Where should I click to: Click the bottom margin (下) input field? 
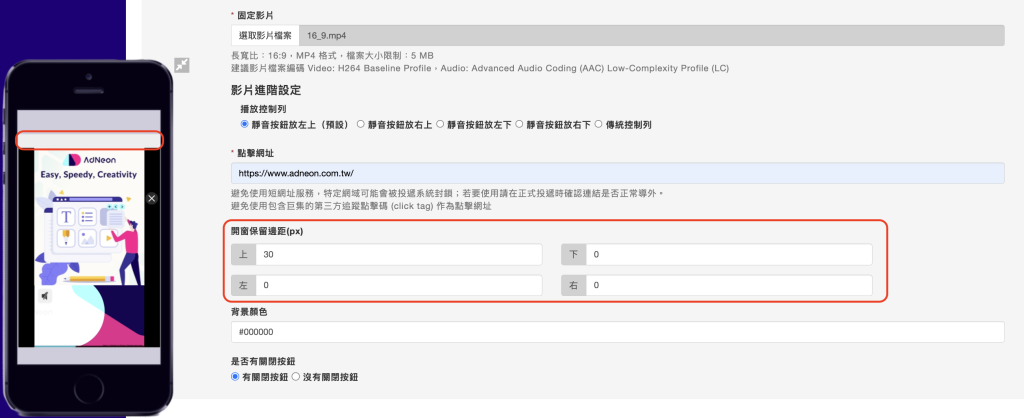pos(728,255)
